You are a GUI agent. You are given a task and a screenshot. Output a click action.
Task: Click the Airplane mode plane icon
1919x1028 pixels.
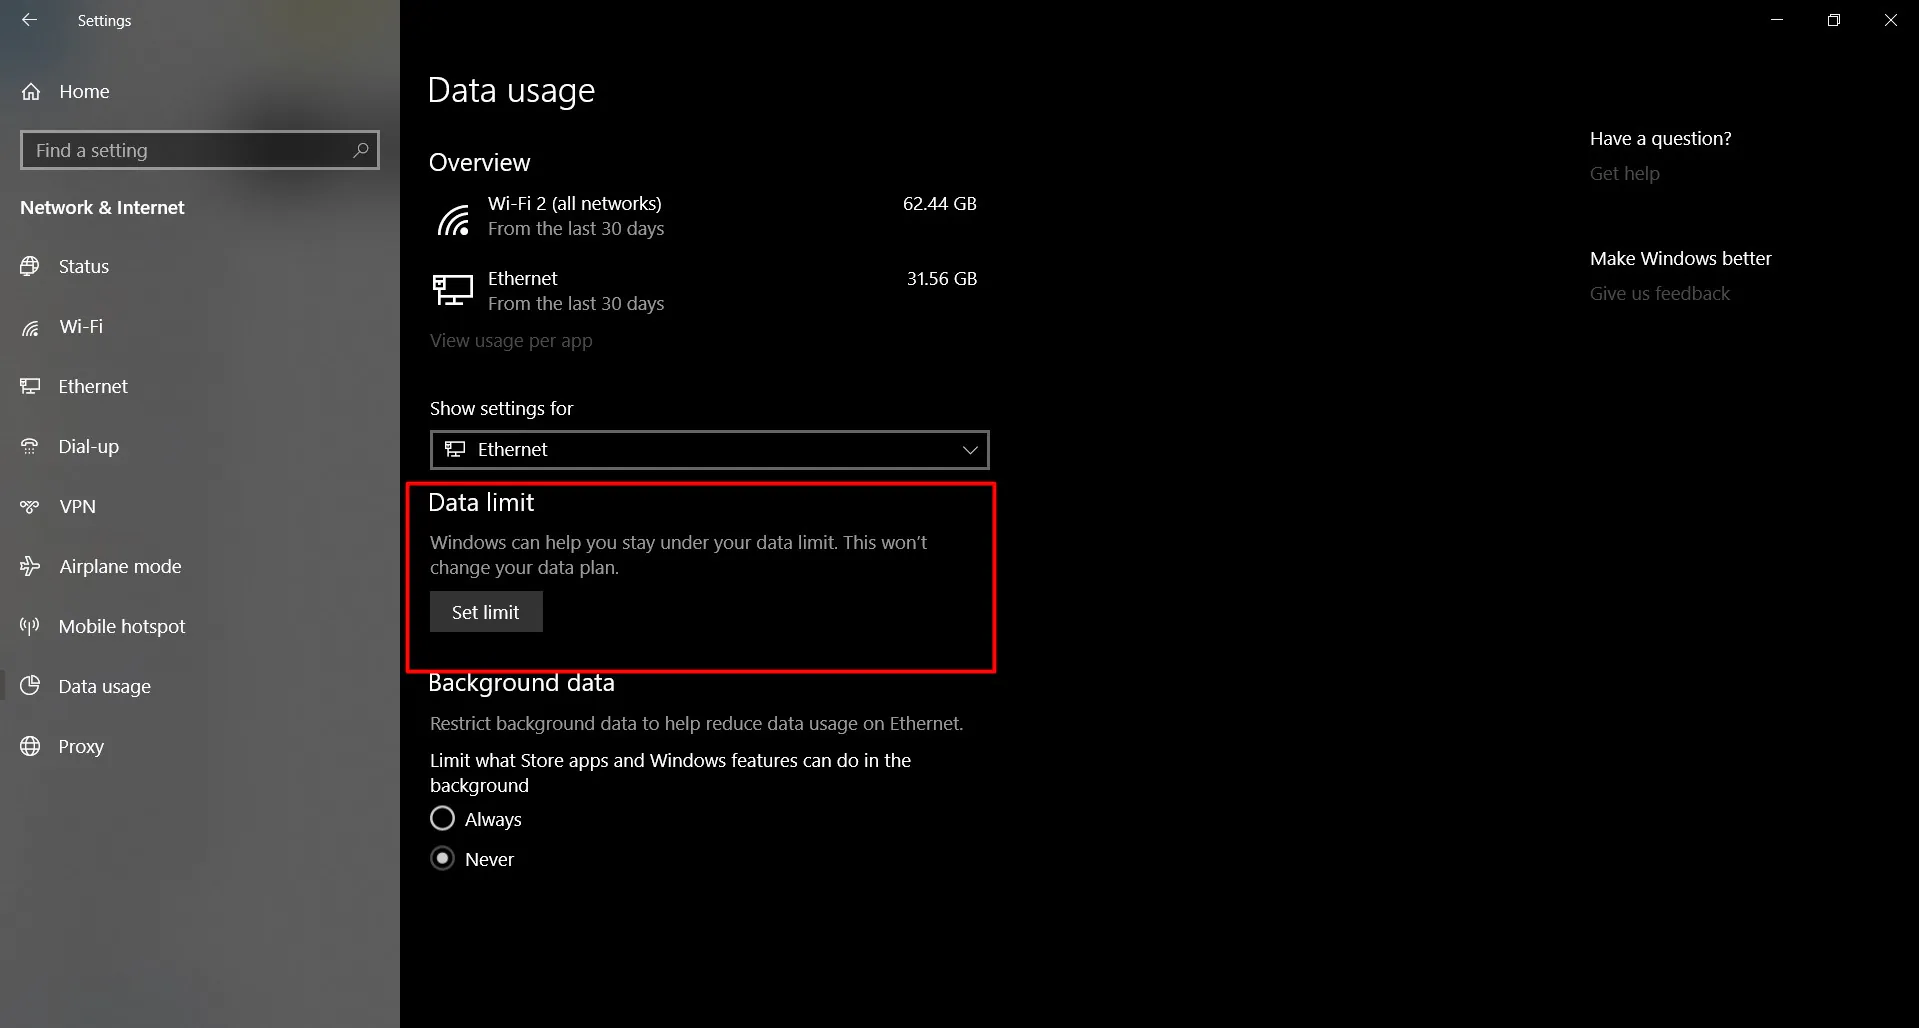pos(30,566)
